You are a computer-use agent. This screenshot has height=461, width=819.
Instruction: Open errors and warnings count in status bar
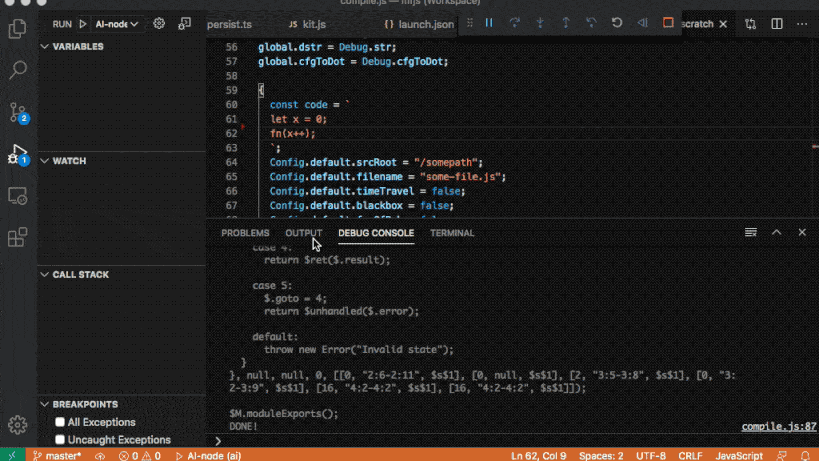(x=139, y=456)
